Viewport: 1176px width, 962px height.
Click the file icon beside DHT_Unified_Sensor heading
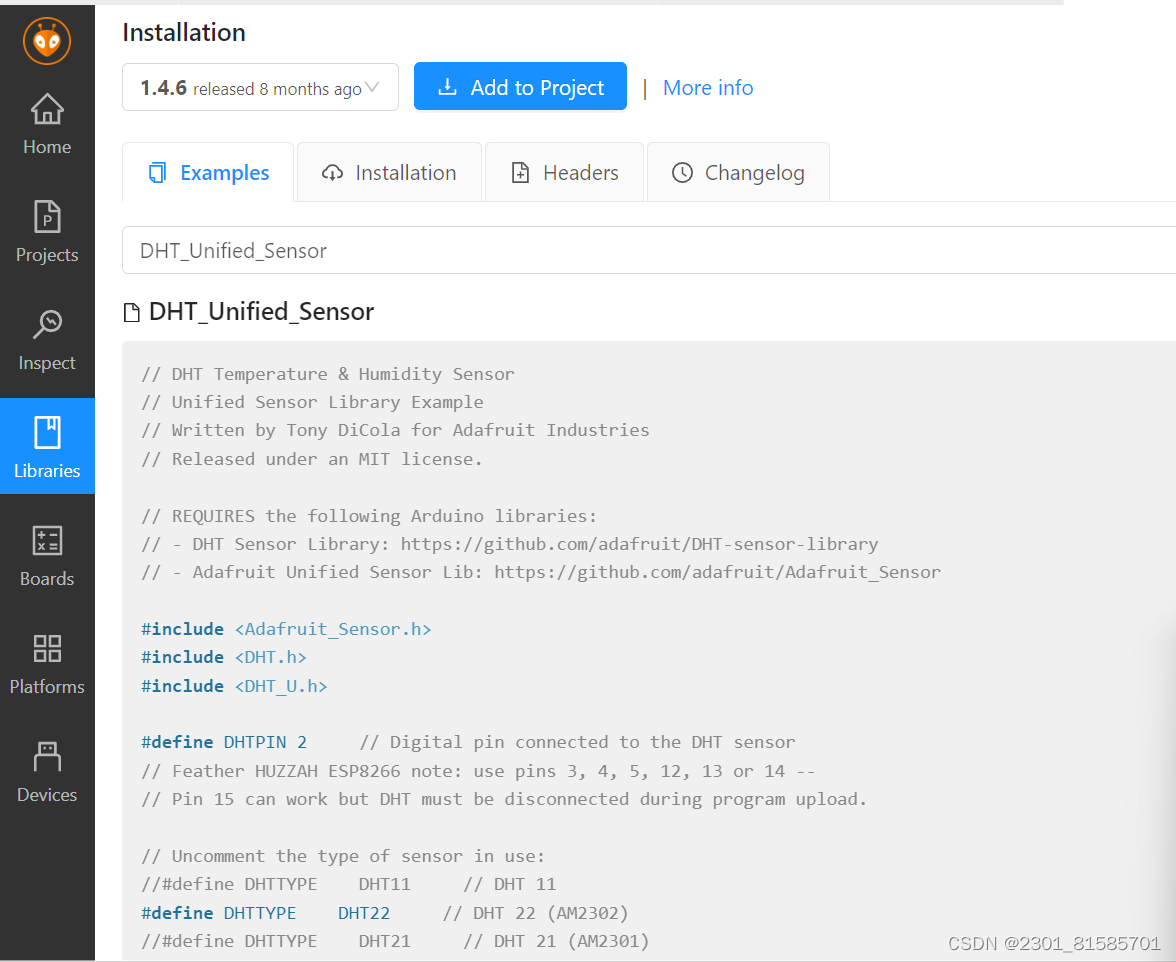pos(131,313)
